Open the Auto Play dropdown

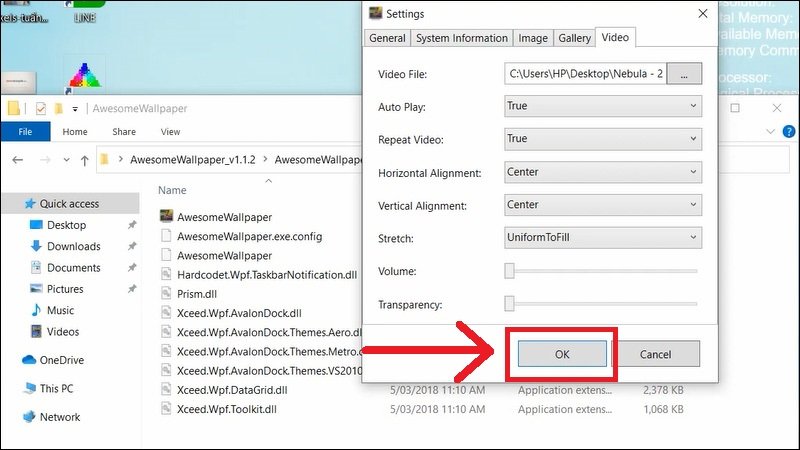pos(603,106)
